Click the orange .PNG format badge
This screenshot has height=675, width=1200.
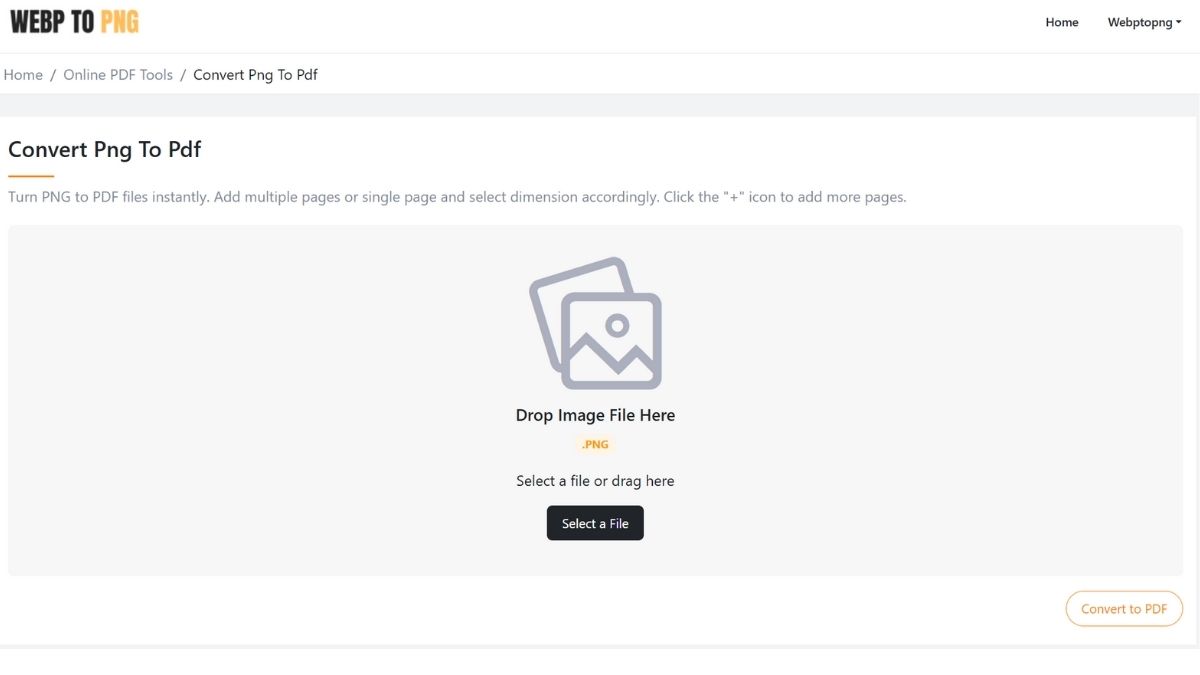tap(595, 445)
